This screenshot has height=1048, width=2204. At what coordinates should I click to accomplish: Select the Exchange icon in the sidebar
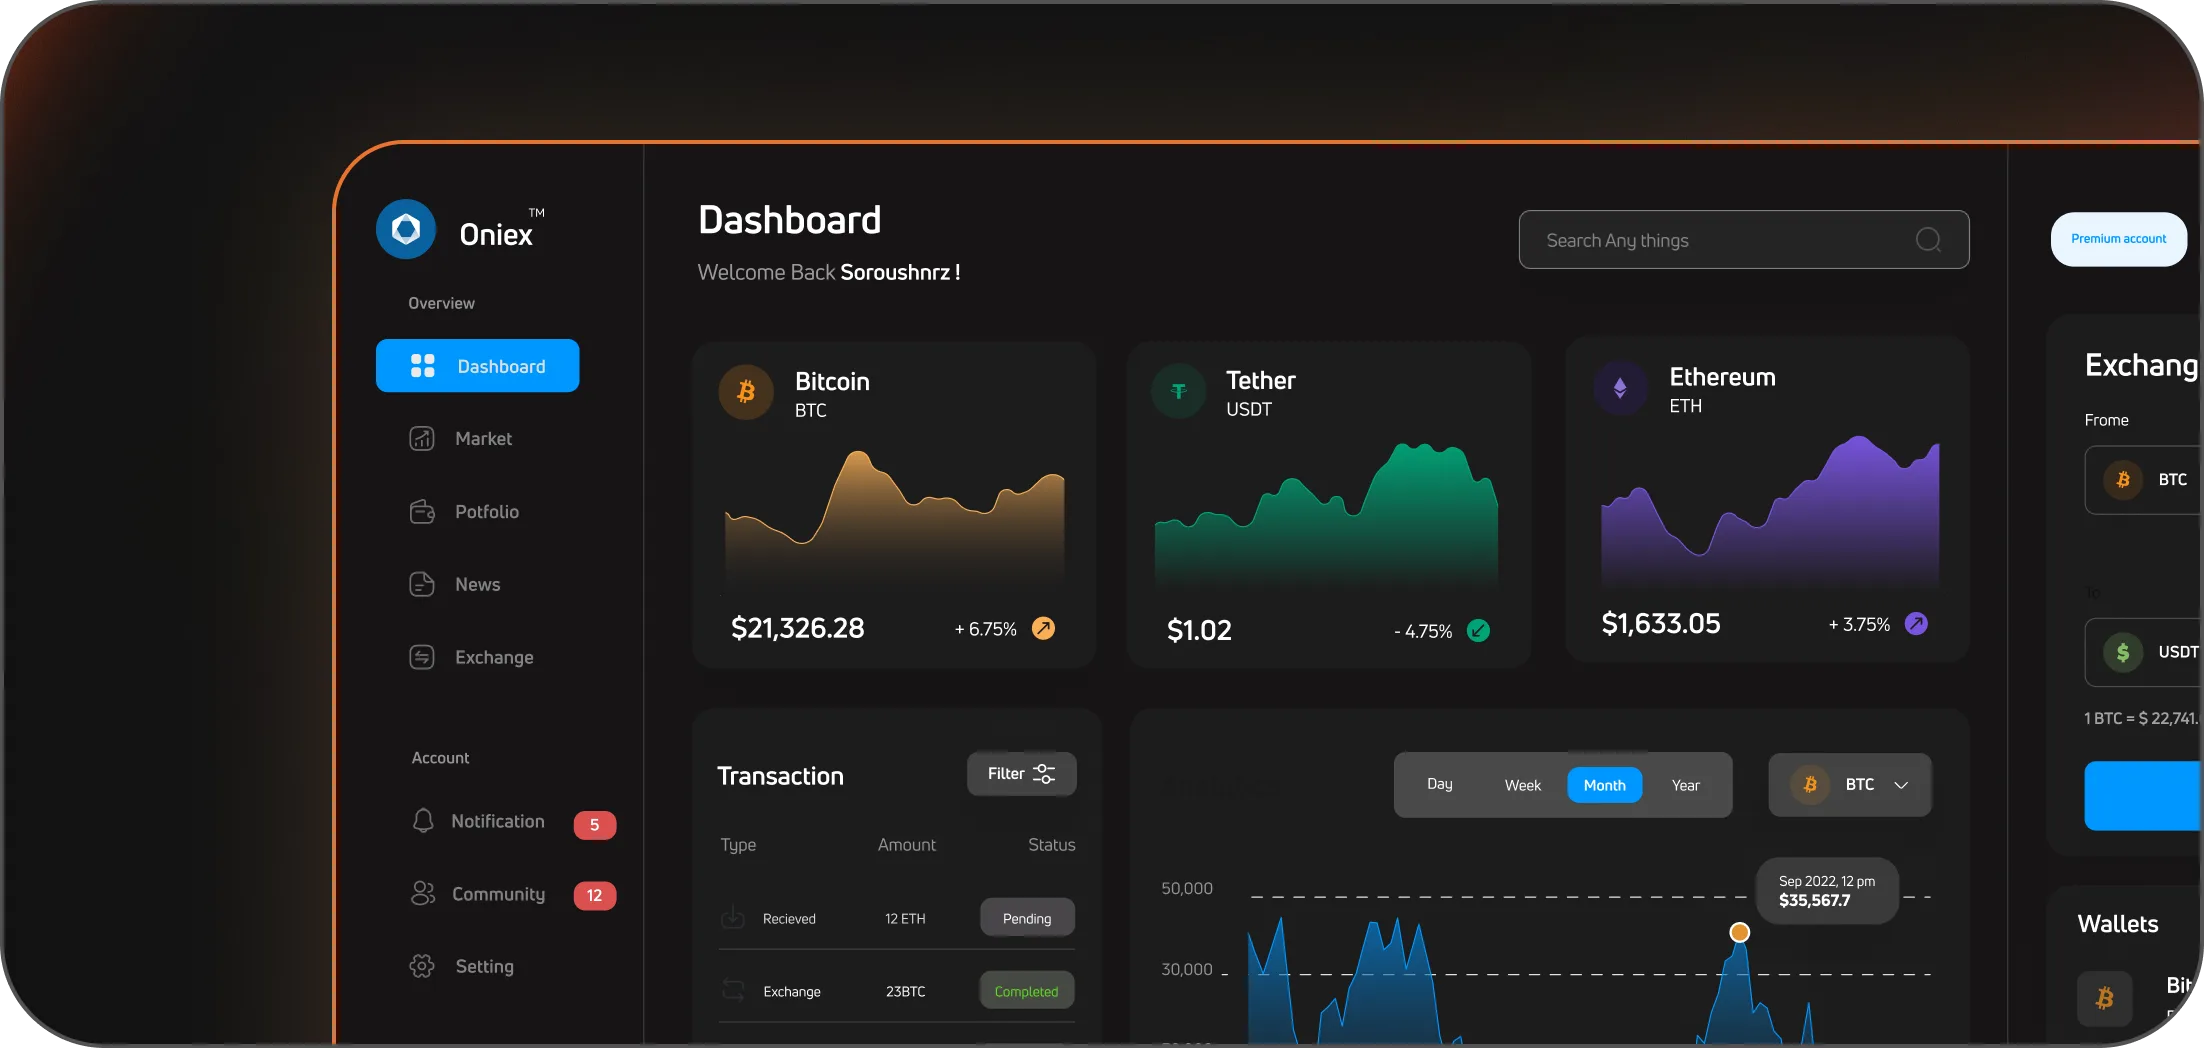coord(422,657)
